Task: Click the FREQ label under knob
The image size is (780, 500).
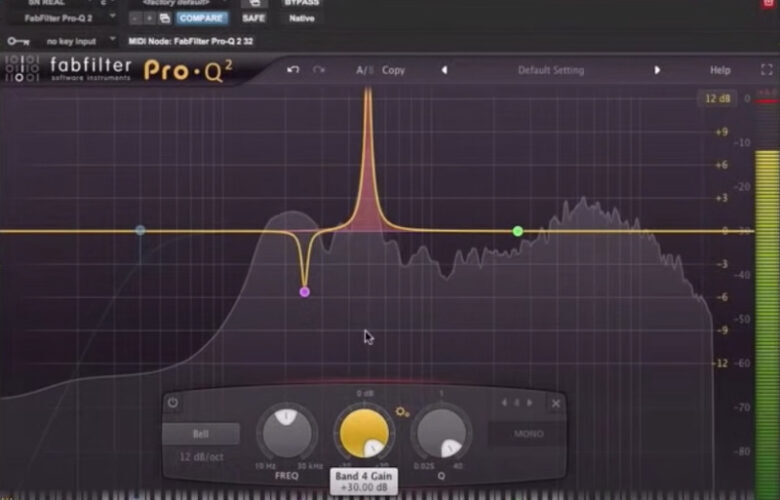Action: coord(287,476)
